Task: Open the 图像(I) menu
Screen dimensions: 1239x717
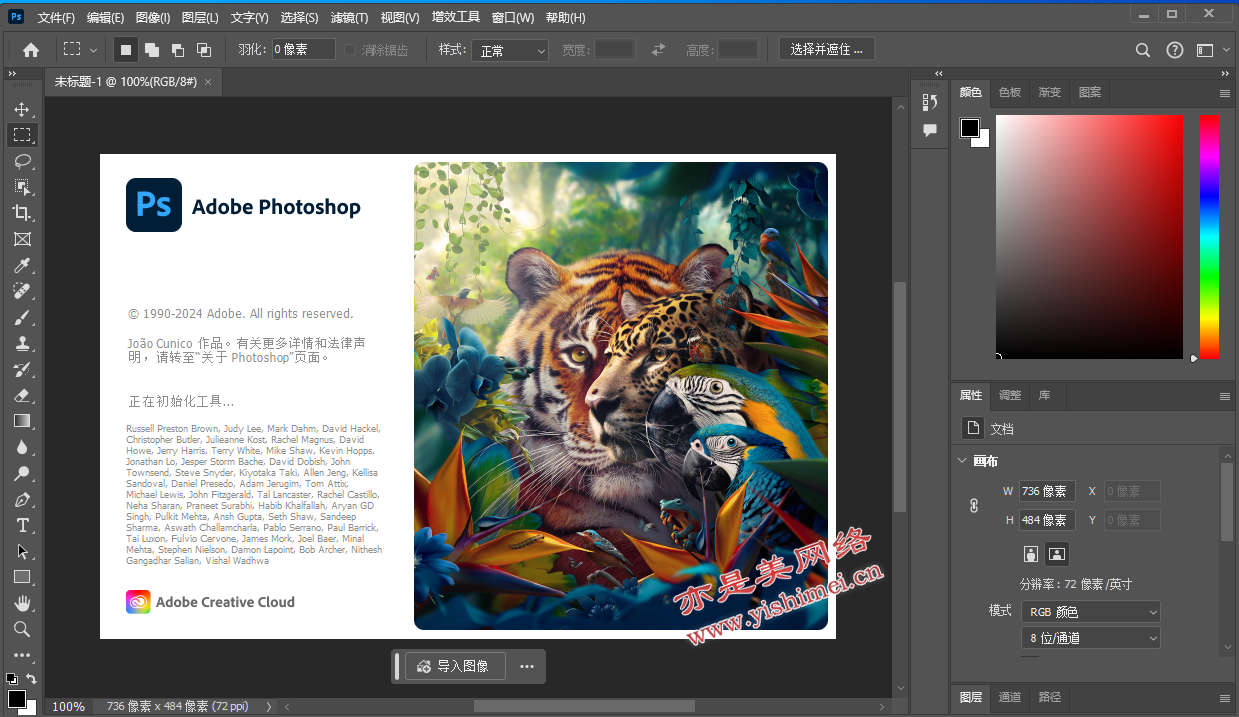Action: 153,18
